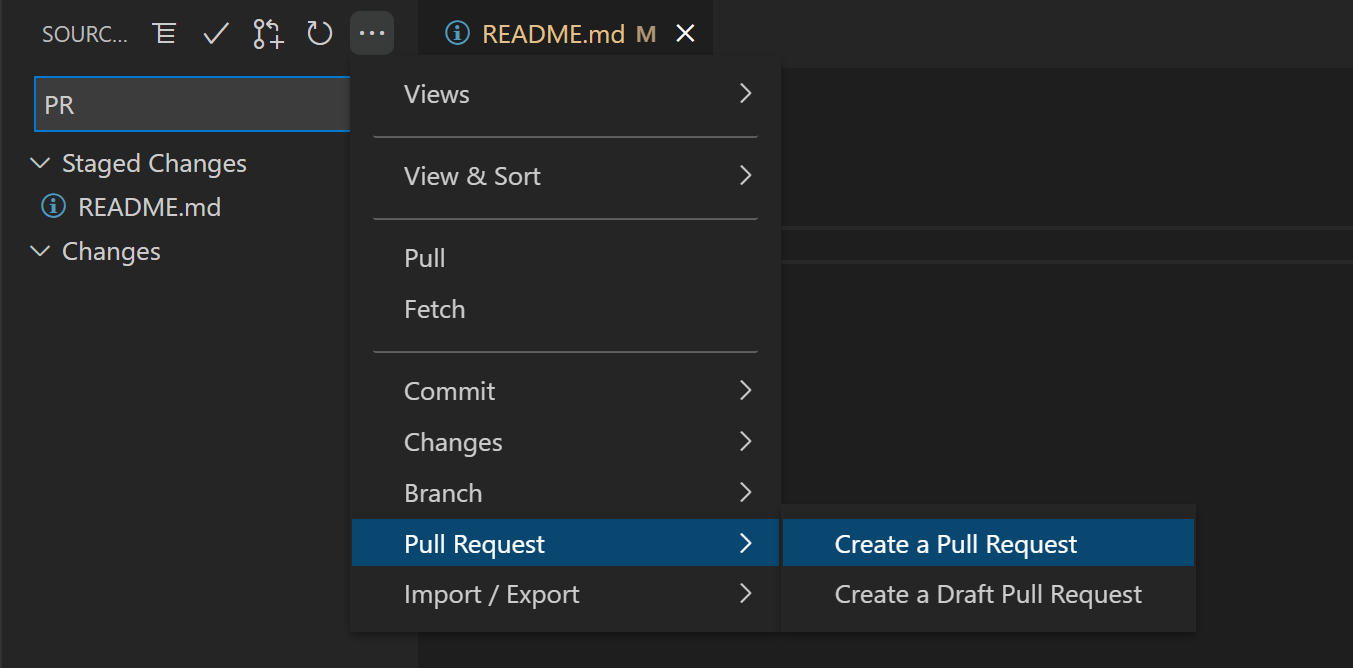Collapse the Staged Changes section
The image size is (1353, 668).
click(x=40, y=163)
